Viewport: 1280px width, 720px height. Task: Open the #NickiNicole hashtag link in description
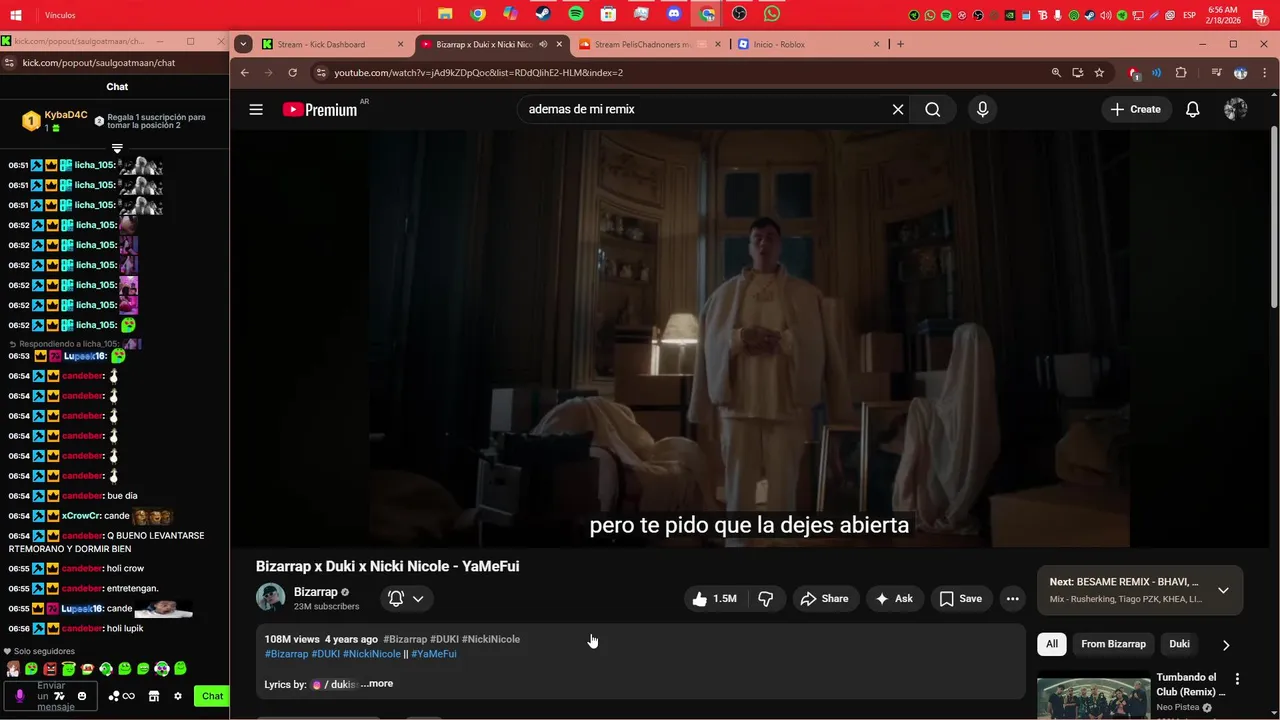(x=371, y=654)
